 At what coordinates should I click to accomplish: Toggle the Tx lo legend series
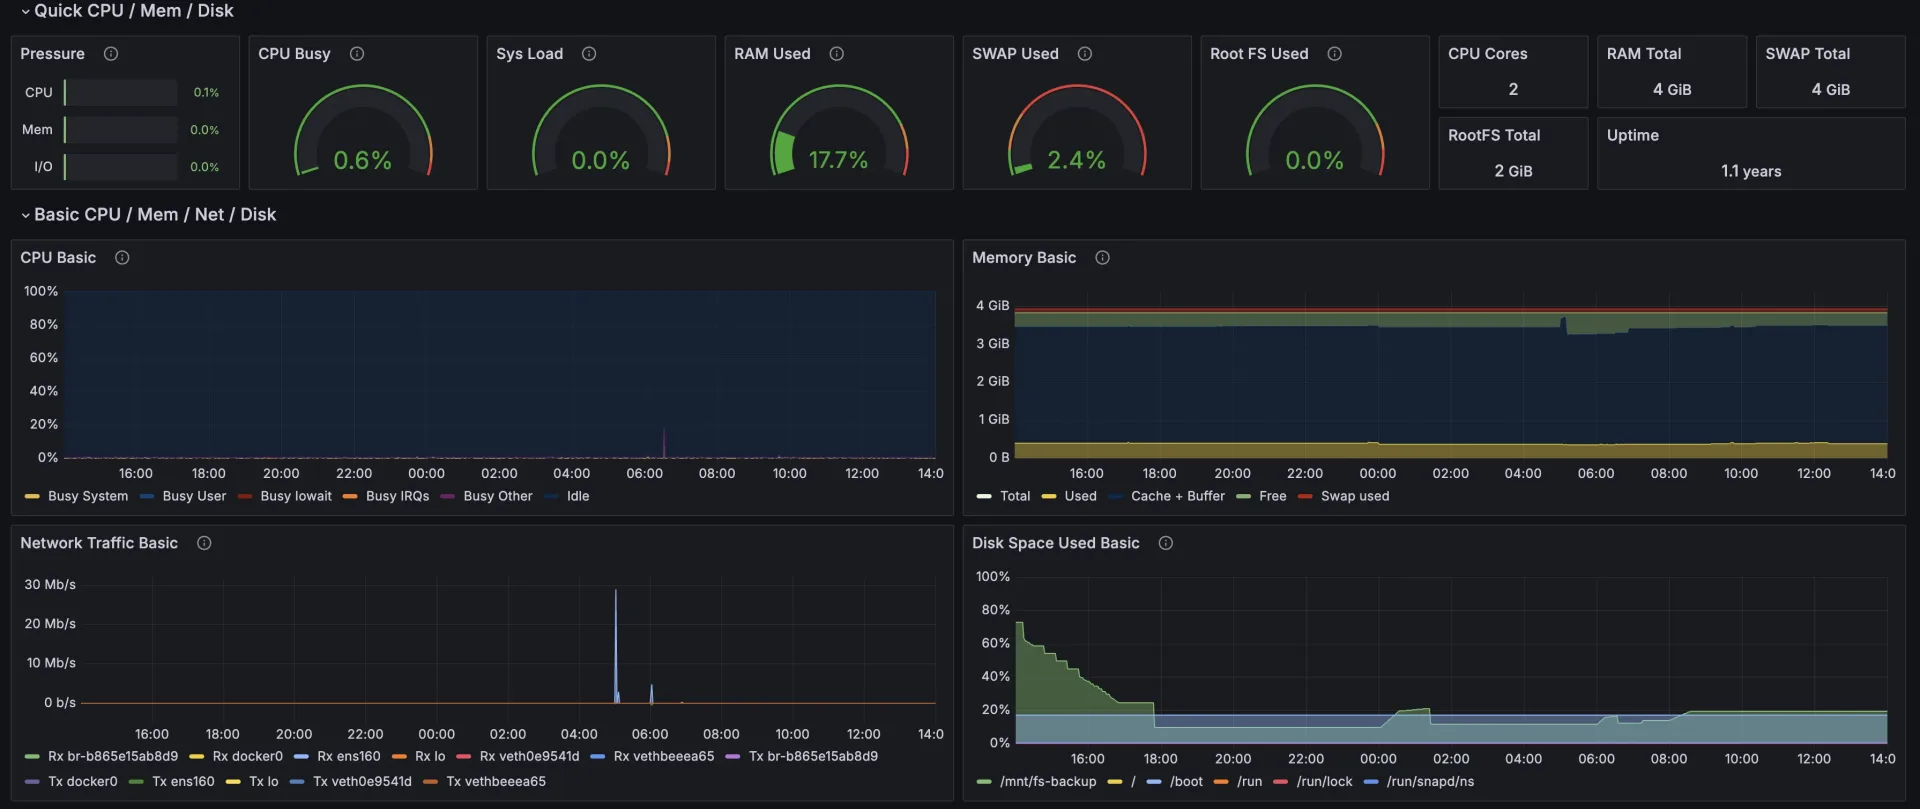[x=264, y=781]
